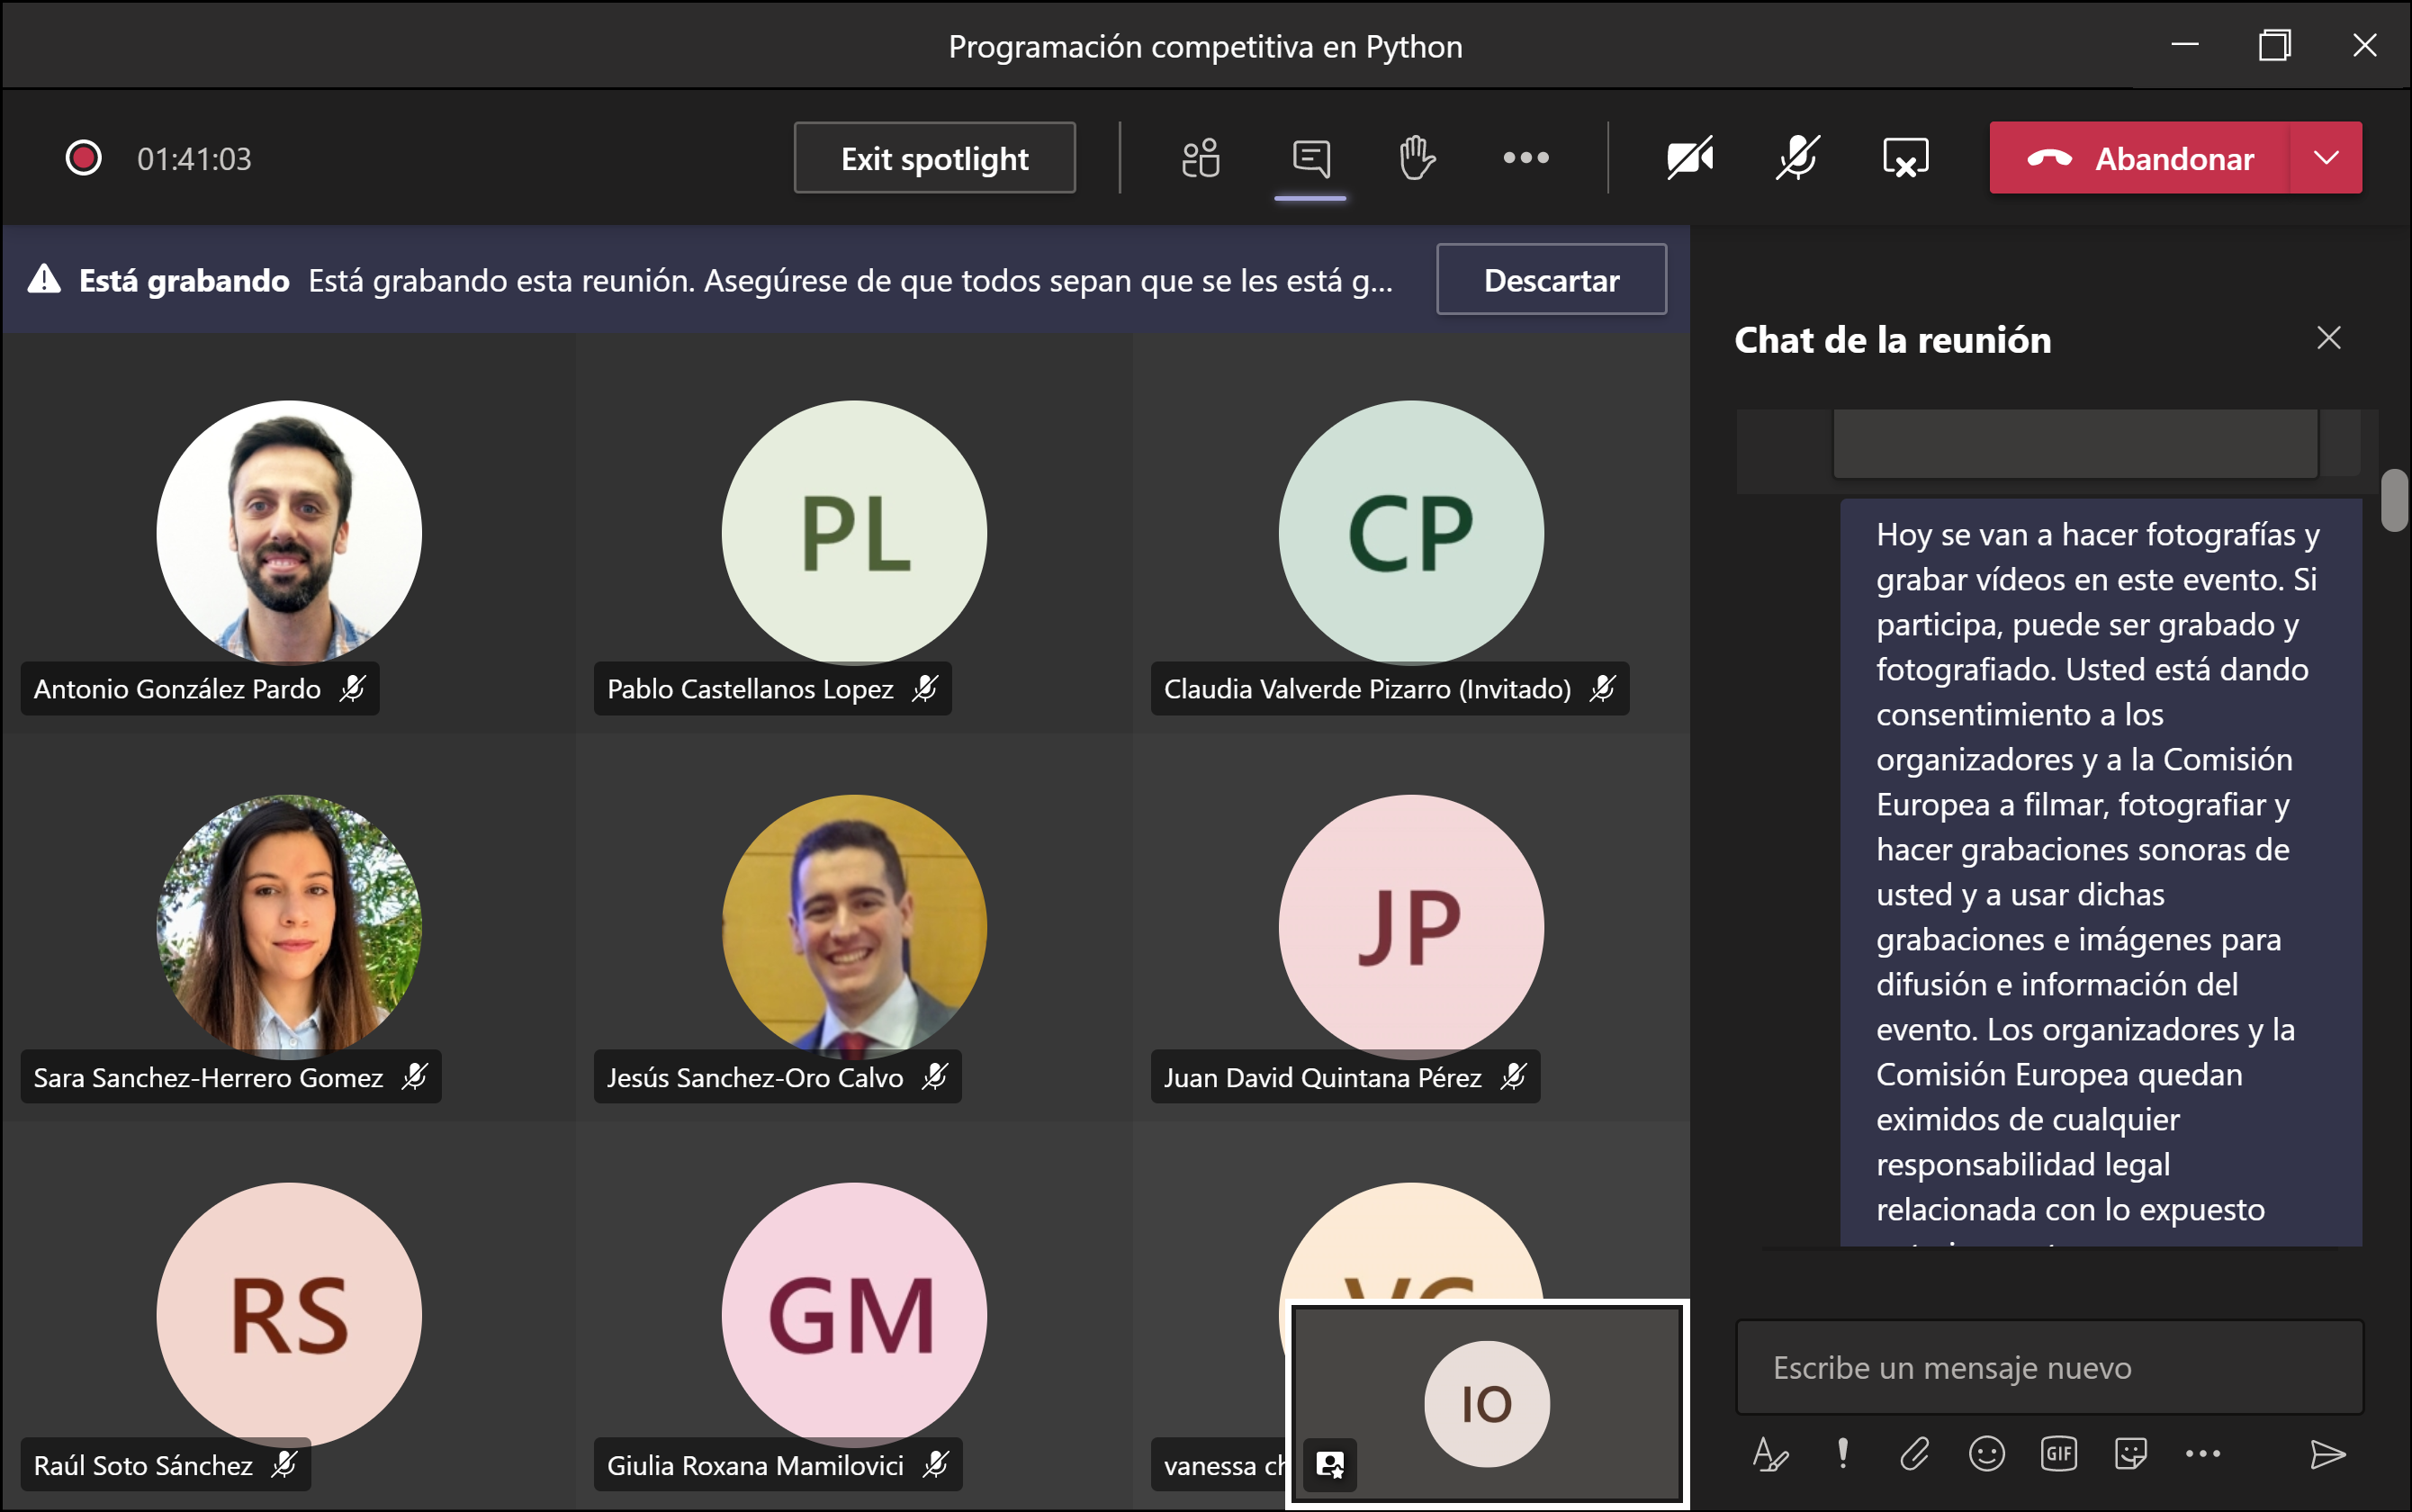Type in the Escribe un mensaje nuevo field
The width and height of the screenshot is (2412, 1512).
pyautogui.click(x=2048, y=1367)
